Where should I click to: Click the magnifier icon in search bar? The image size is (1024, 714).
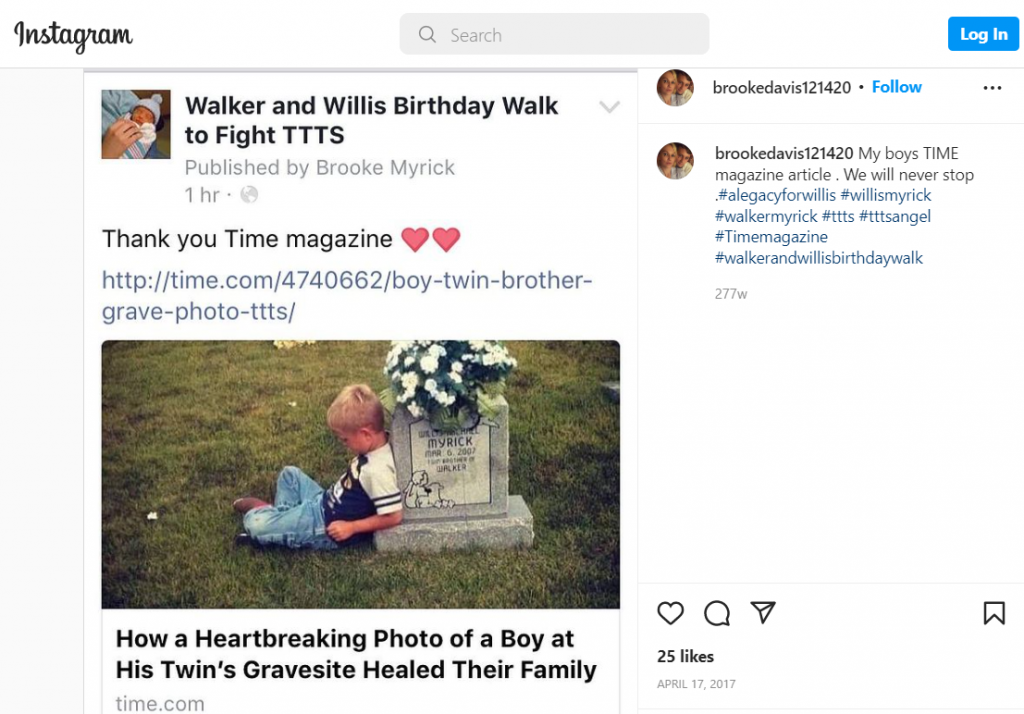pyautogui.click(x=427, y=35)
